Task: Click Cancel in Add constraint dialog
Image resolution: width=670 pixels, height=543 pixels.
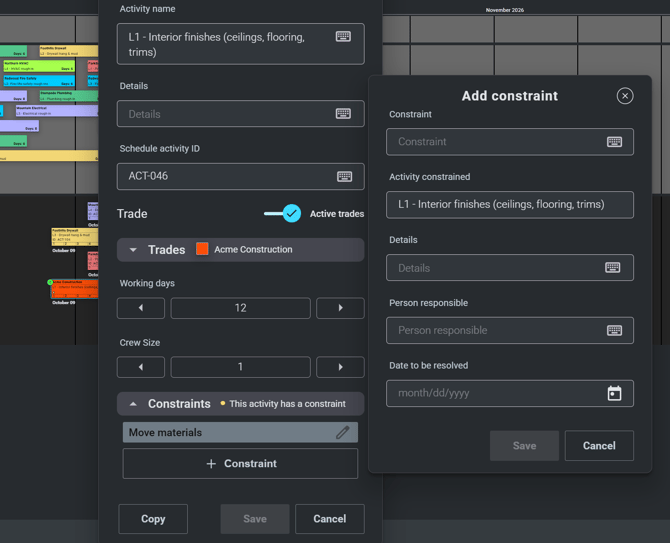Action: click(x=599, y=446)
